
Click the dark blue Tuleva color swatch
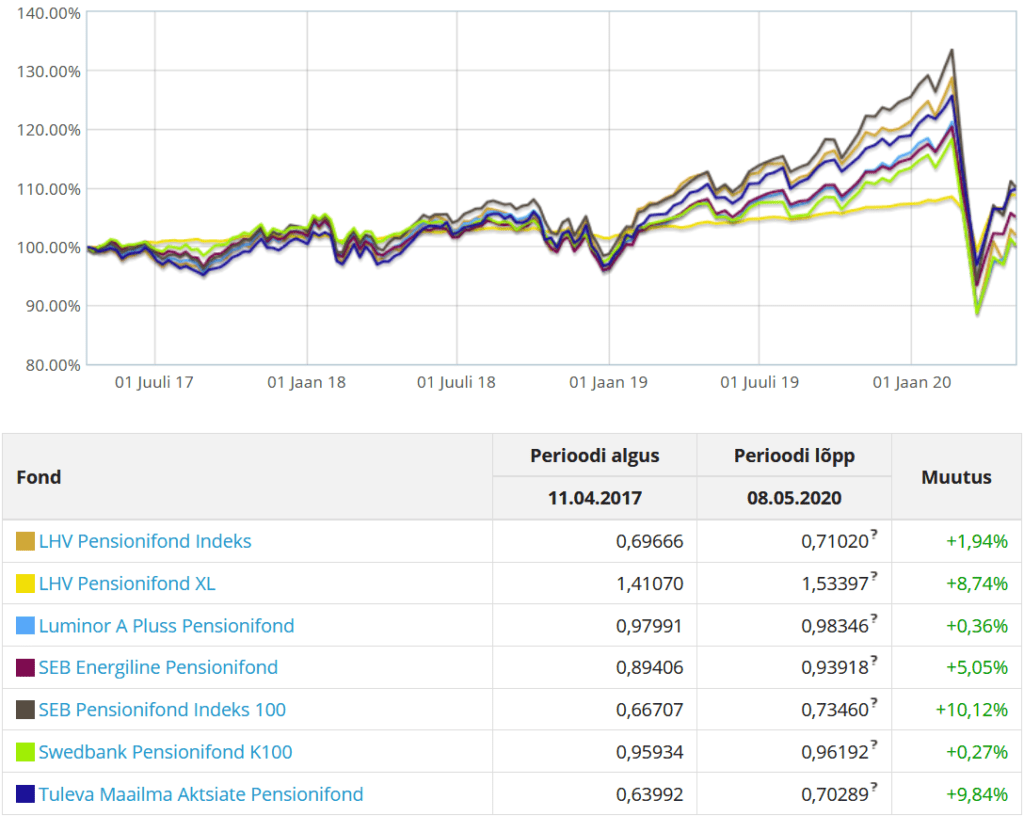[25, 794]
